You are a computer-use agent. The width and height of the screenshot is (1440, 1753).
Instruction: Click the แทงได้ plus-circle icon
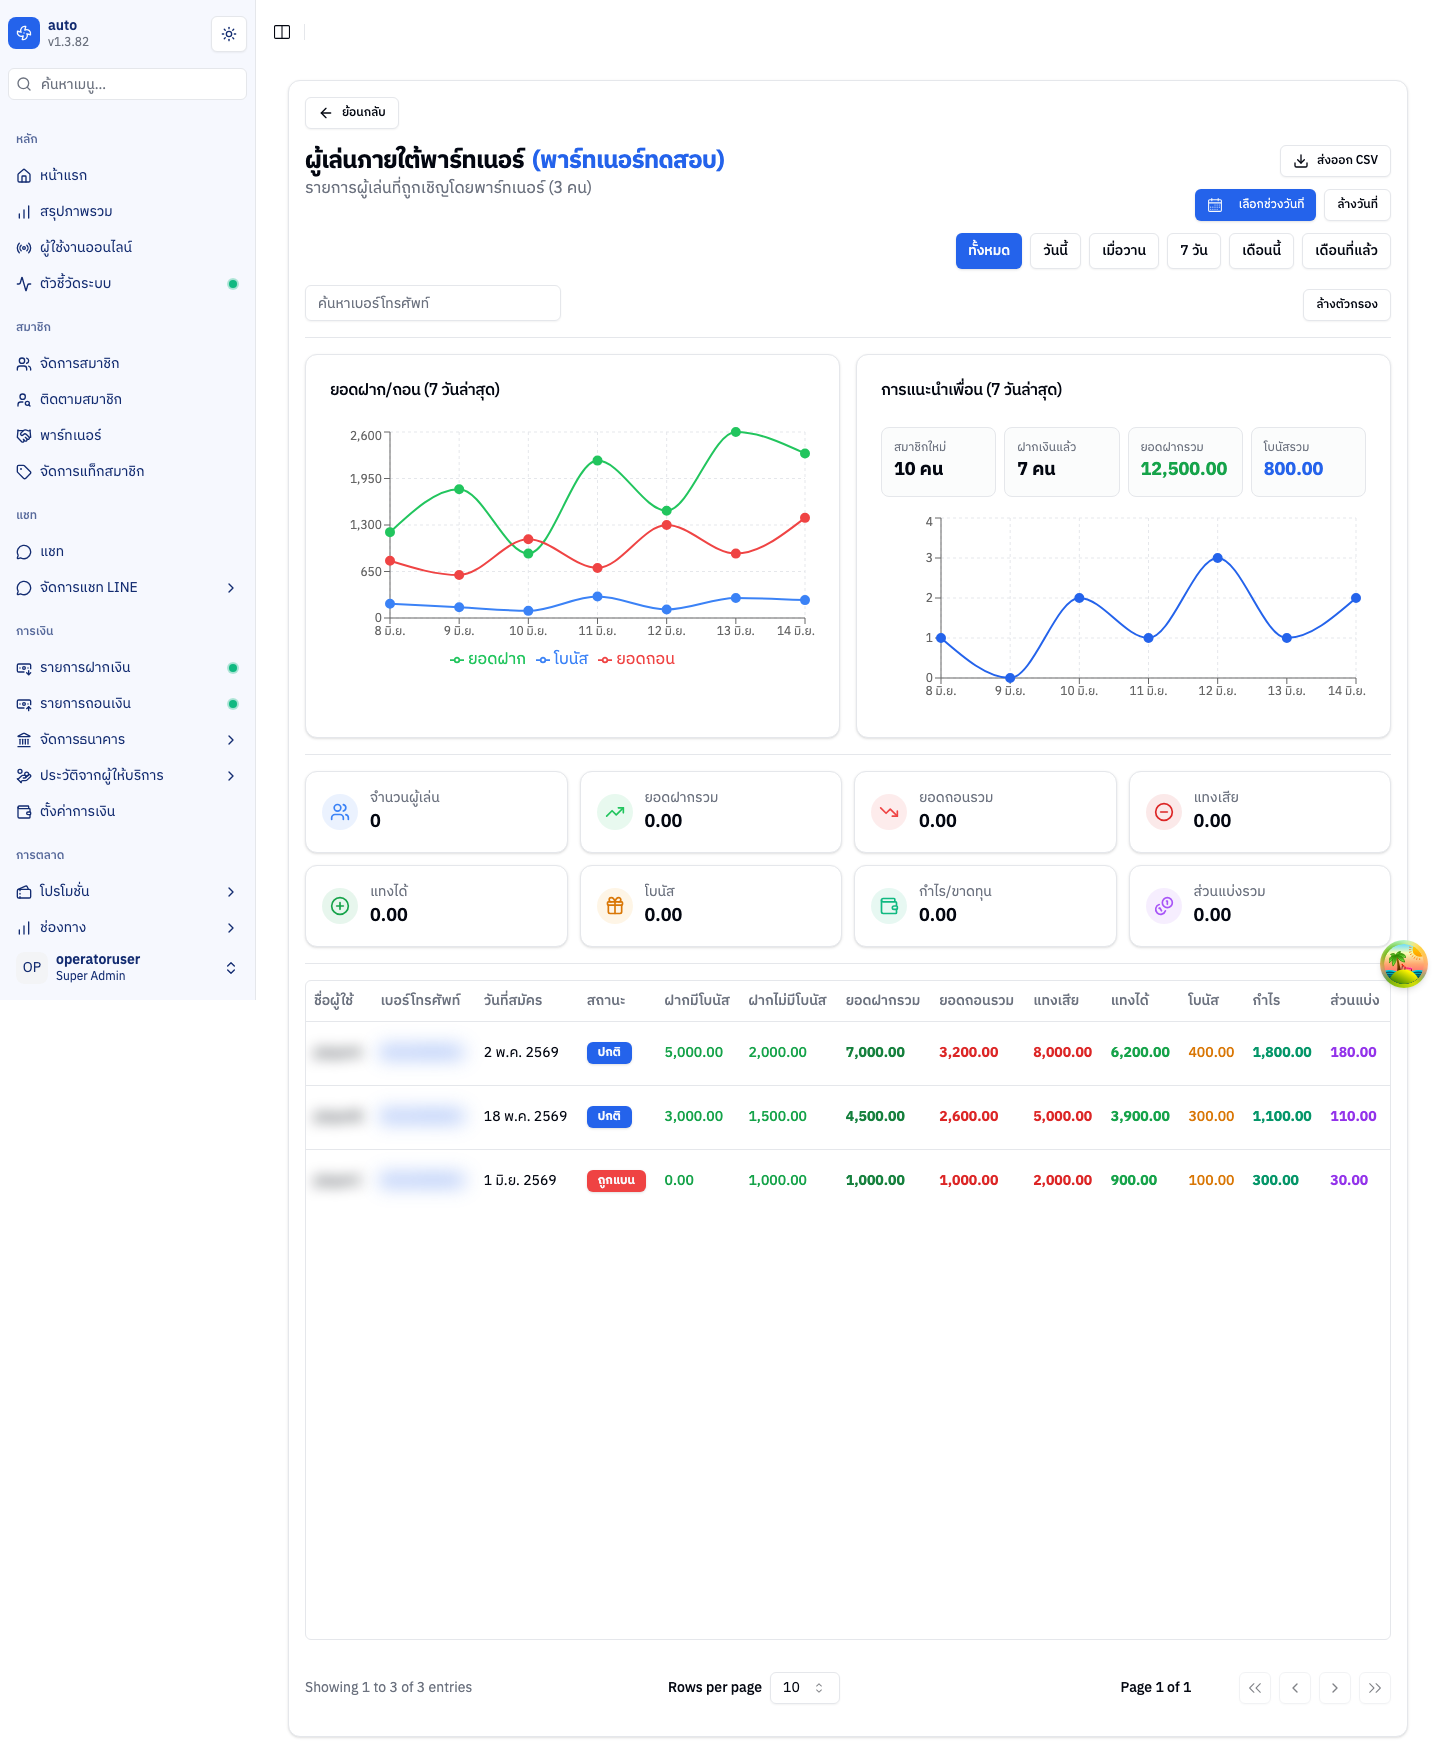[340, 906]
